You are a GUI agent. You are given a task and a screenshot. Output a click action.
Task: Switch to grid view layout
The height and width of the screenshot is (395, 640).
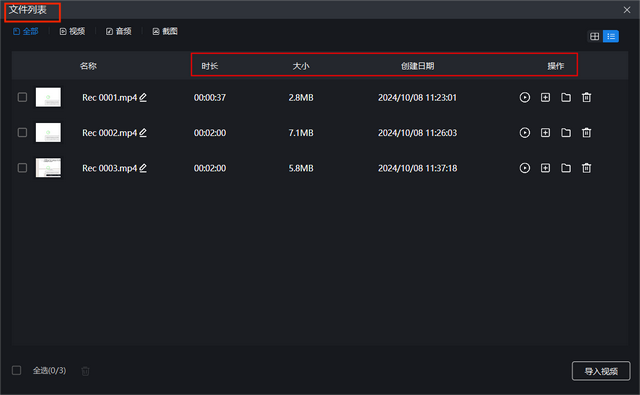[x=595, y=36]
